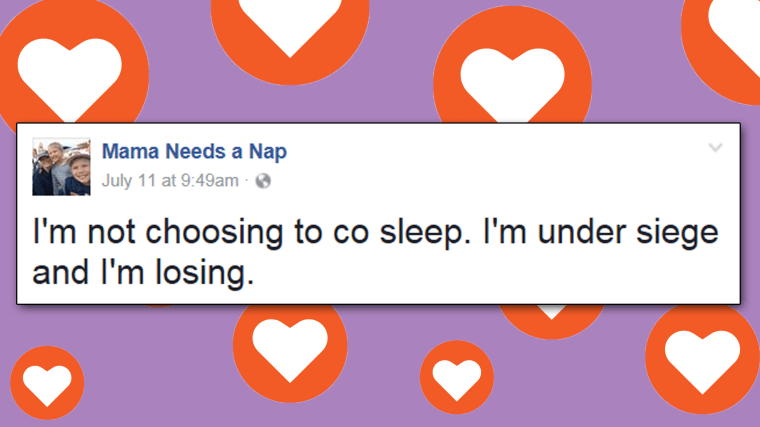760x427 pixels.
Task: Open the post options chevron dropdown
Action: pyautogui.click(x=714, y=148)
